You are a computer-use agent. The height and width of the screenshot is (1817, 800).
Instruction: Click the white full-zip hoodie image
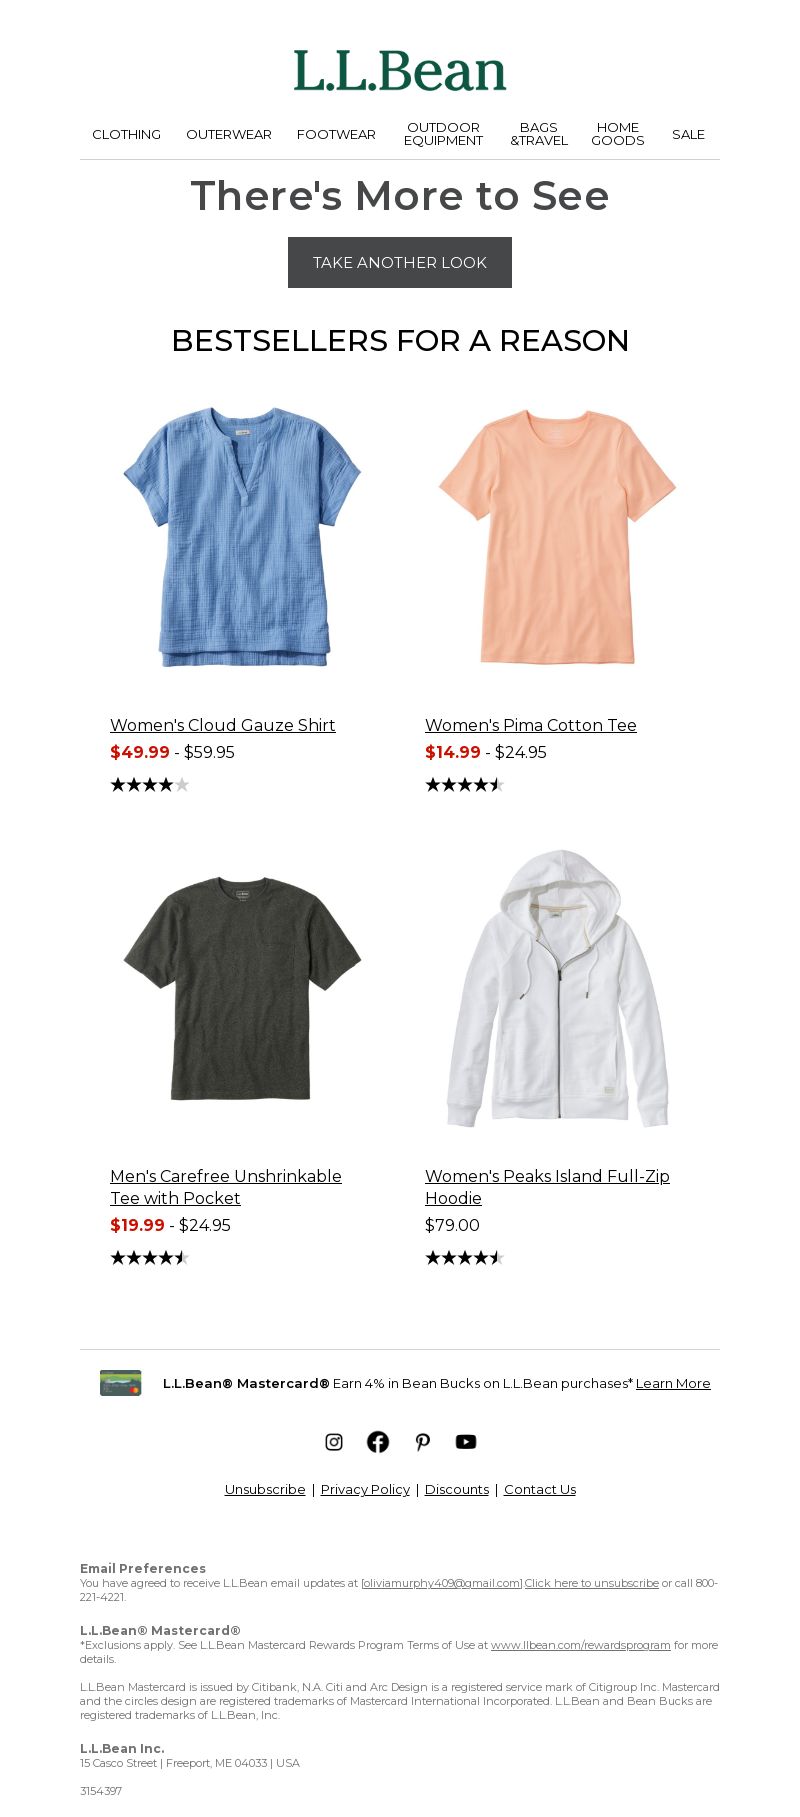(557, 989)
